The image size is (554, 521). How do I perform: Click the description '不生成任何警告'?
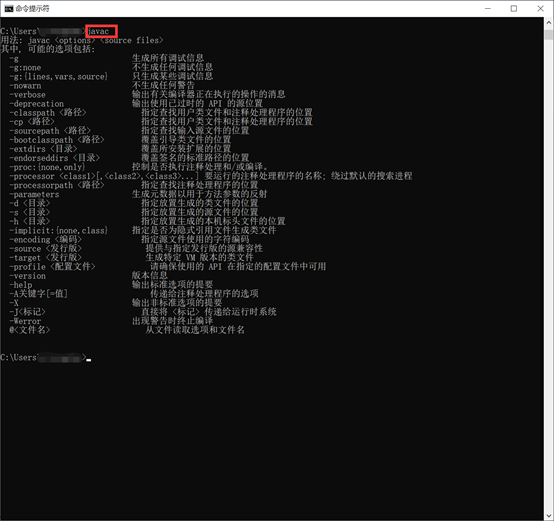click(164, 85)
